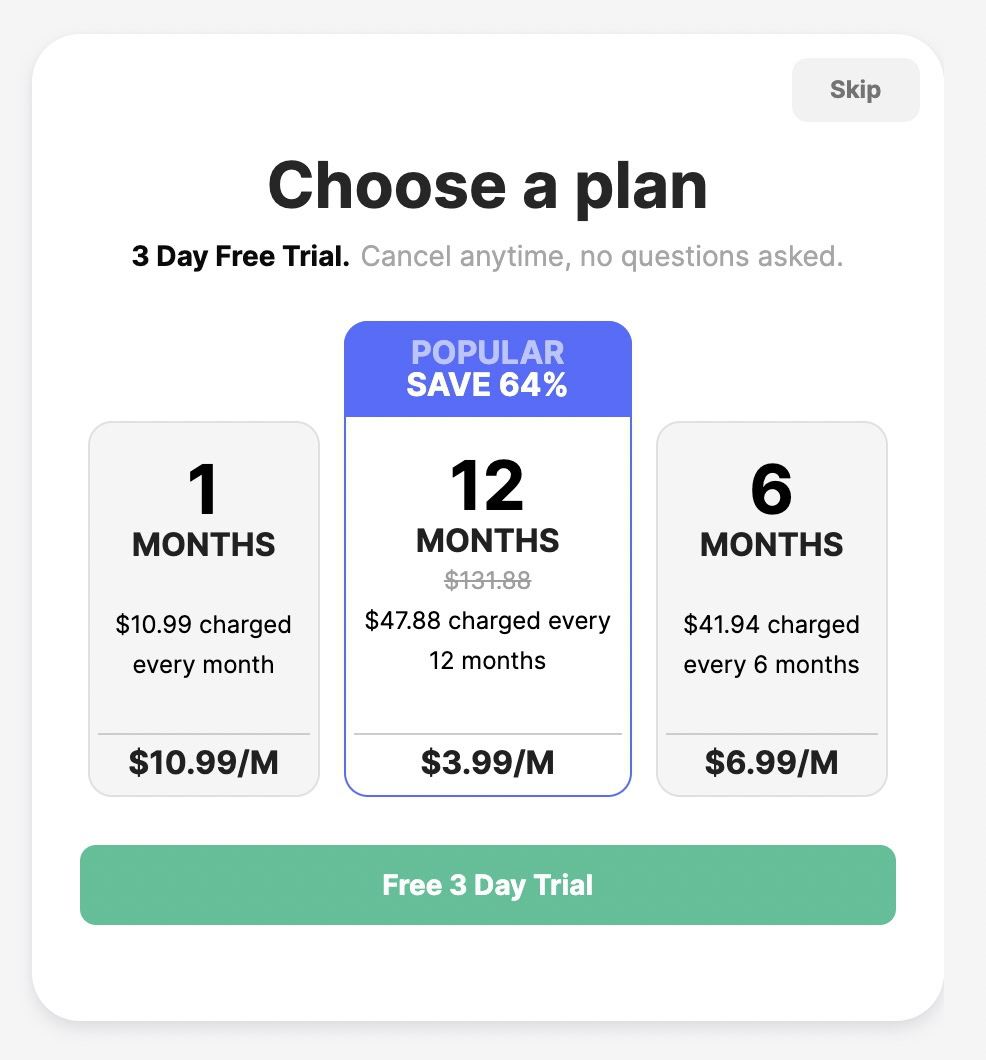Click "$41.94 charged every 6 months" text
This screenshot has width=986, height=1060.
pyautogui.click(x=771, y=645)
